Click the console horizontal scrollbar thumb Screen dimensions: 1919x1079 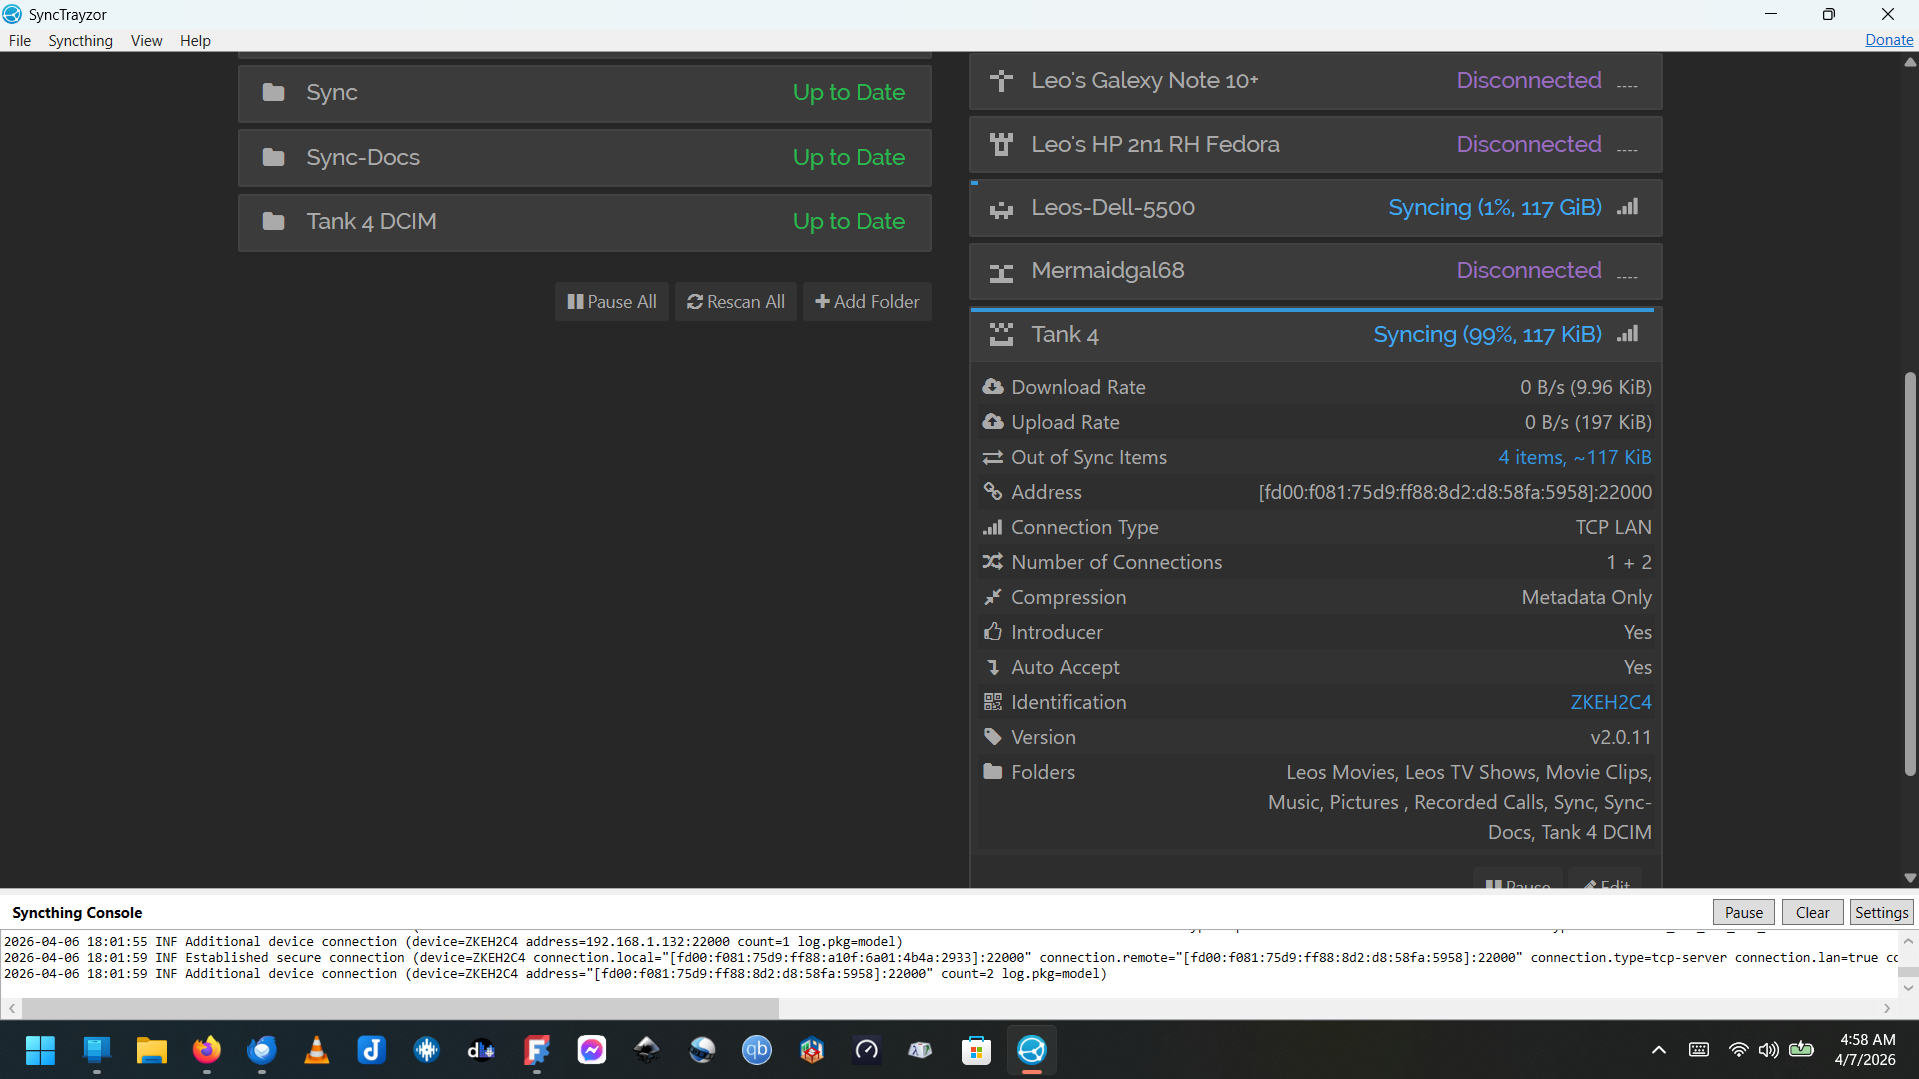pos(400,1008)
